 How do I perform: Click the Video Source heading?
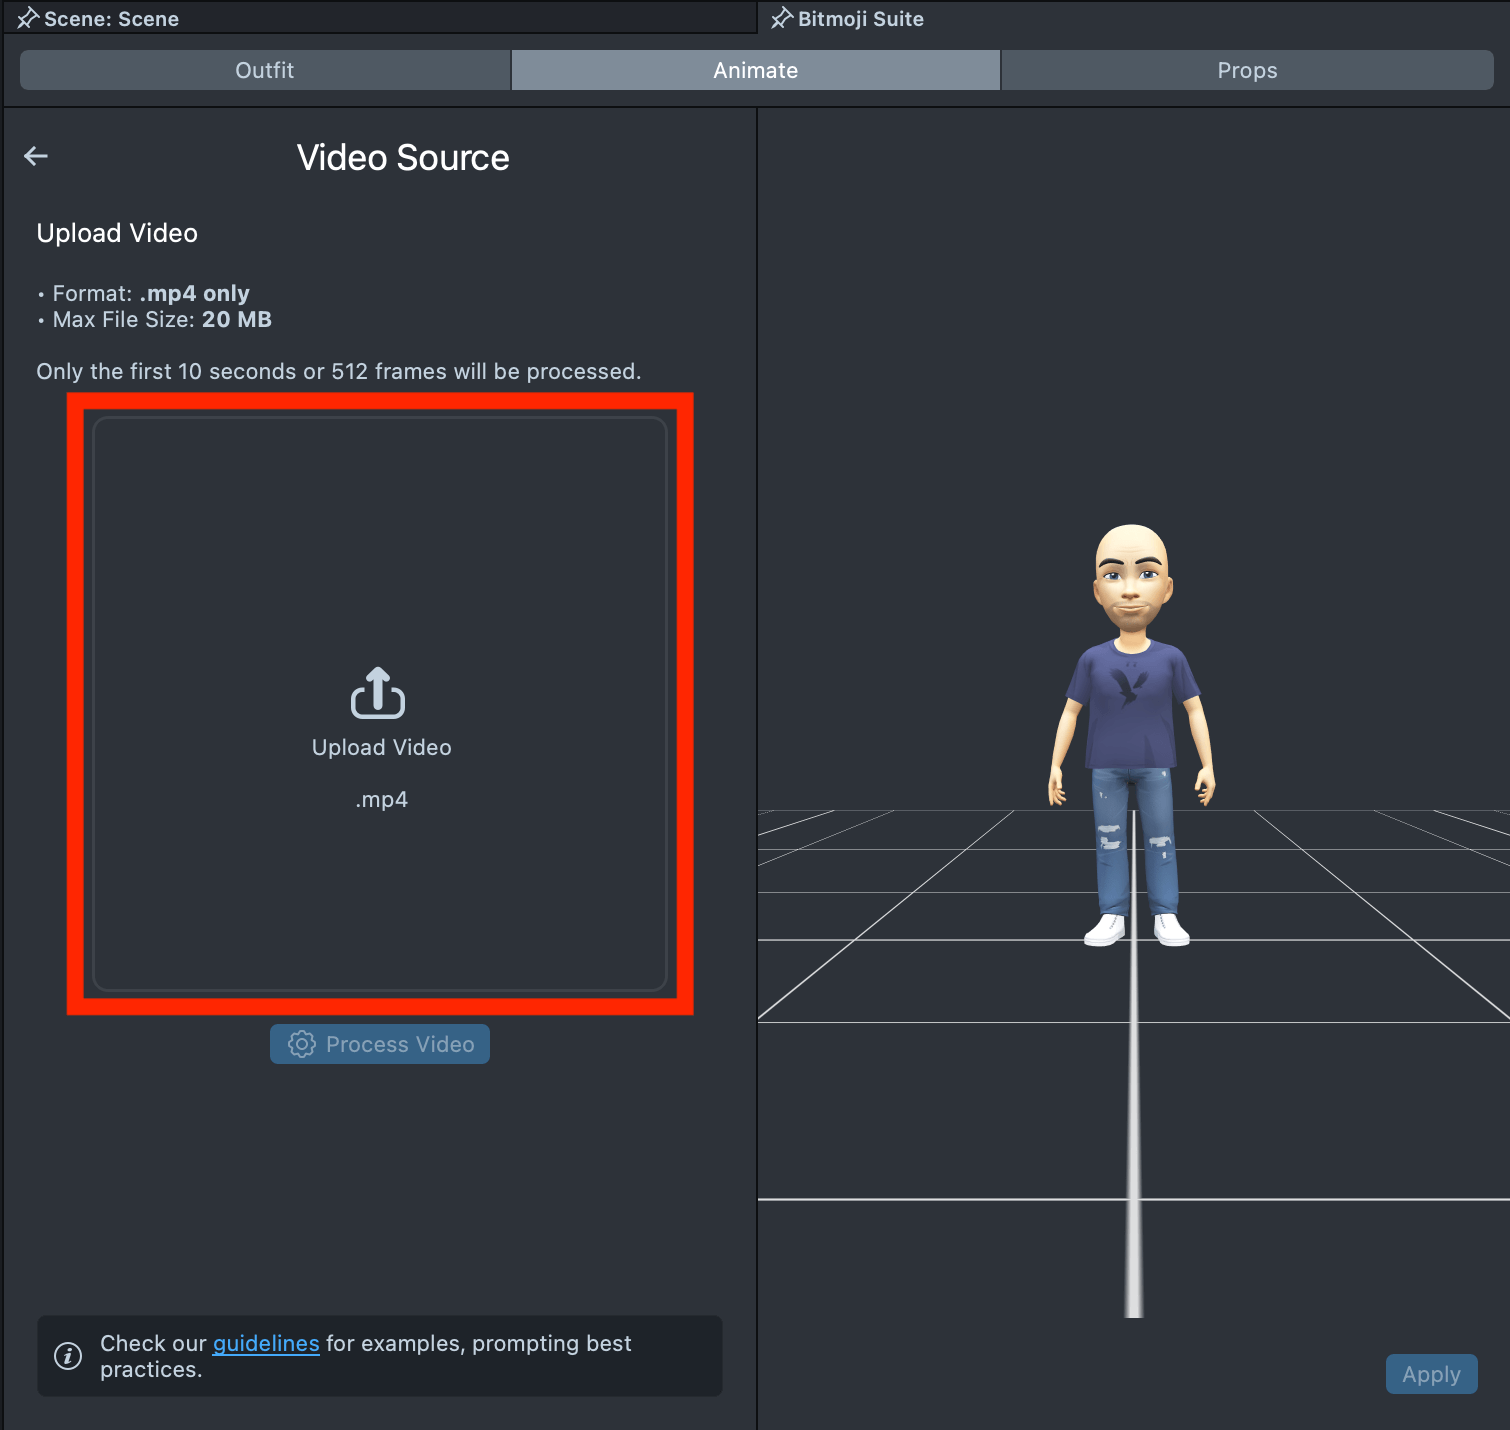403,158
